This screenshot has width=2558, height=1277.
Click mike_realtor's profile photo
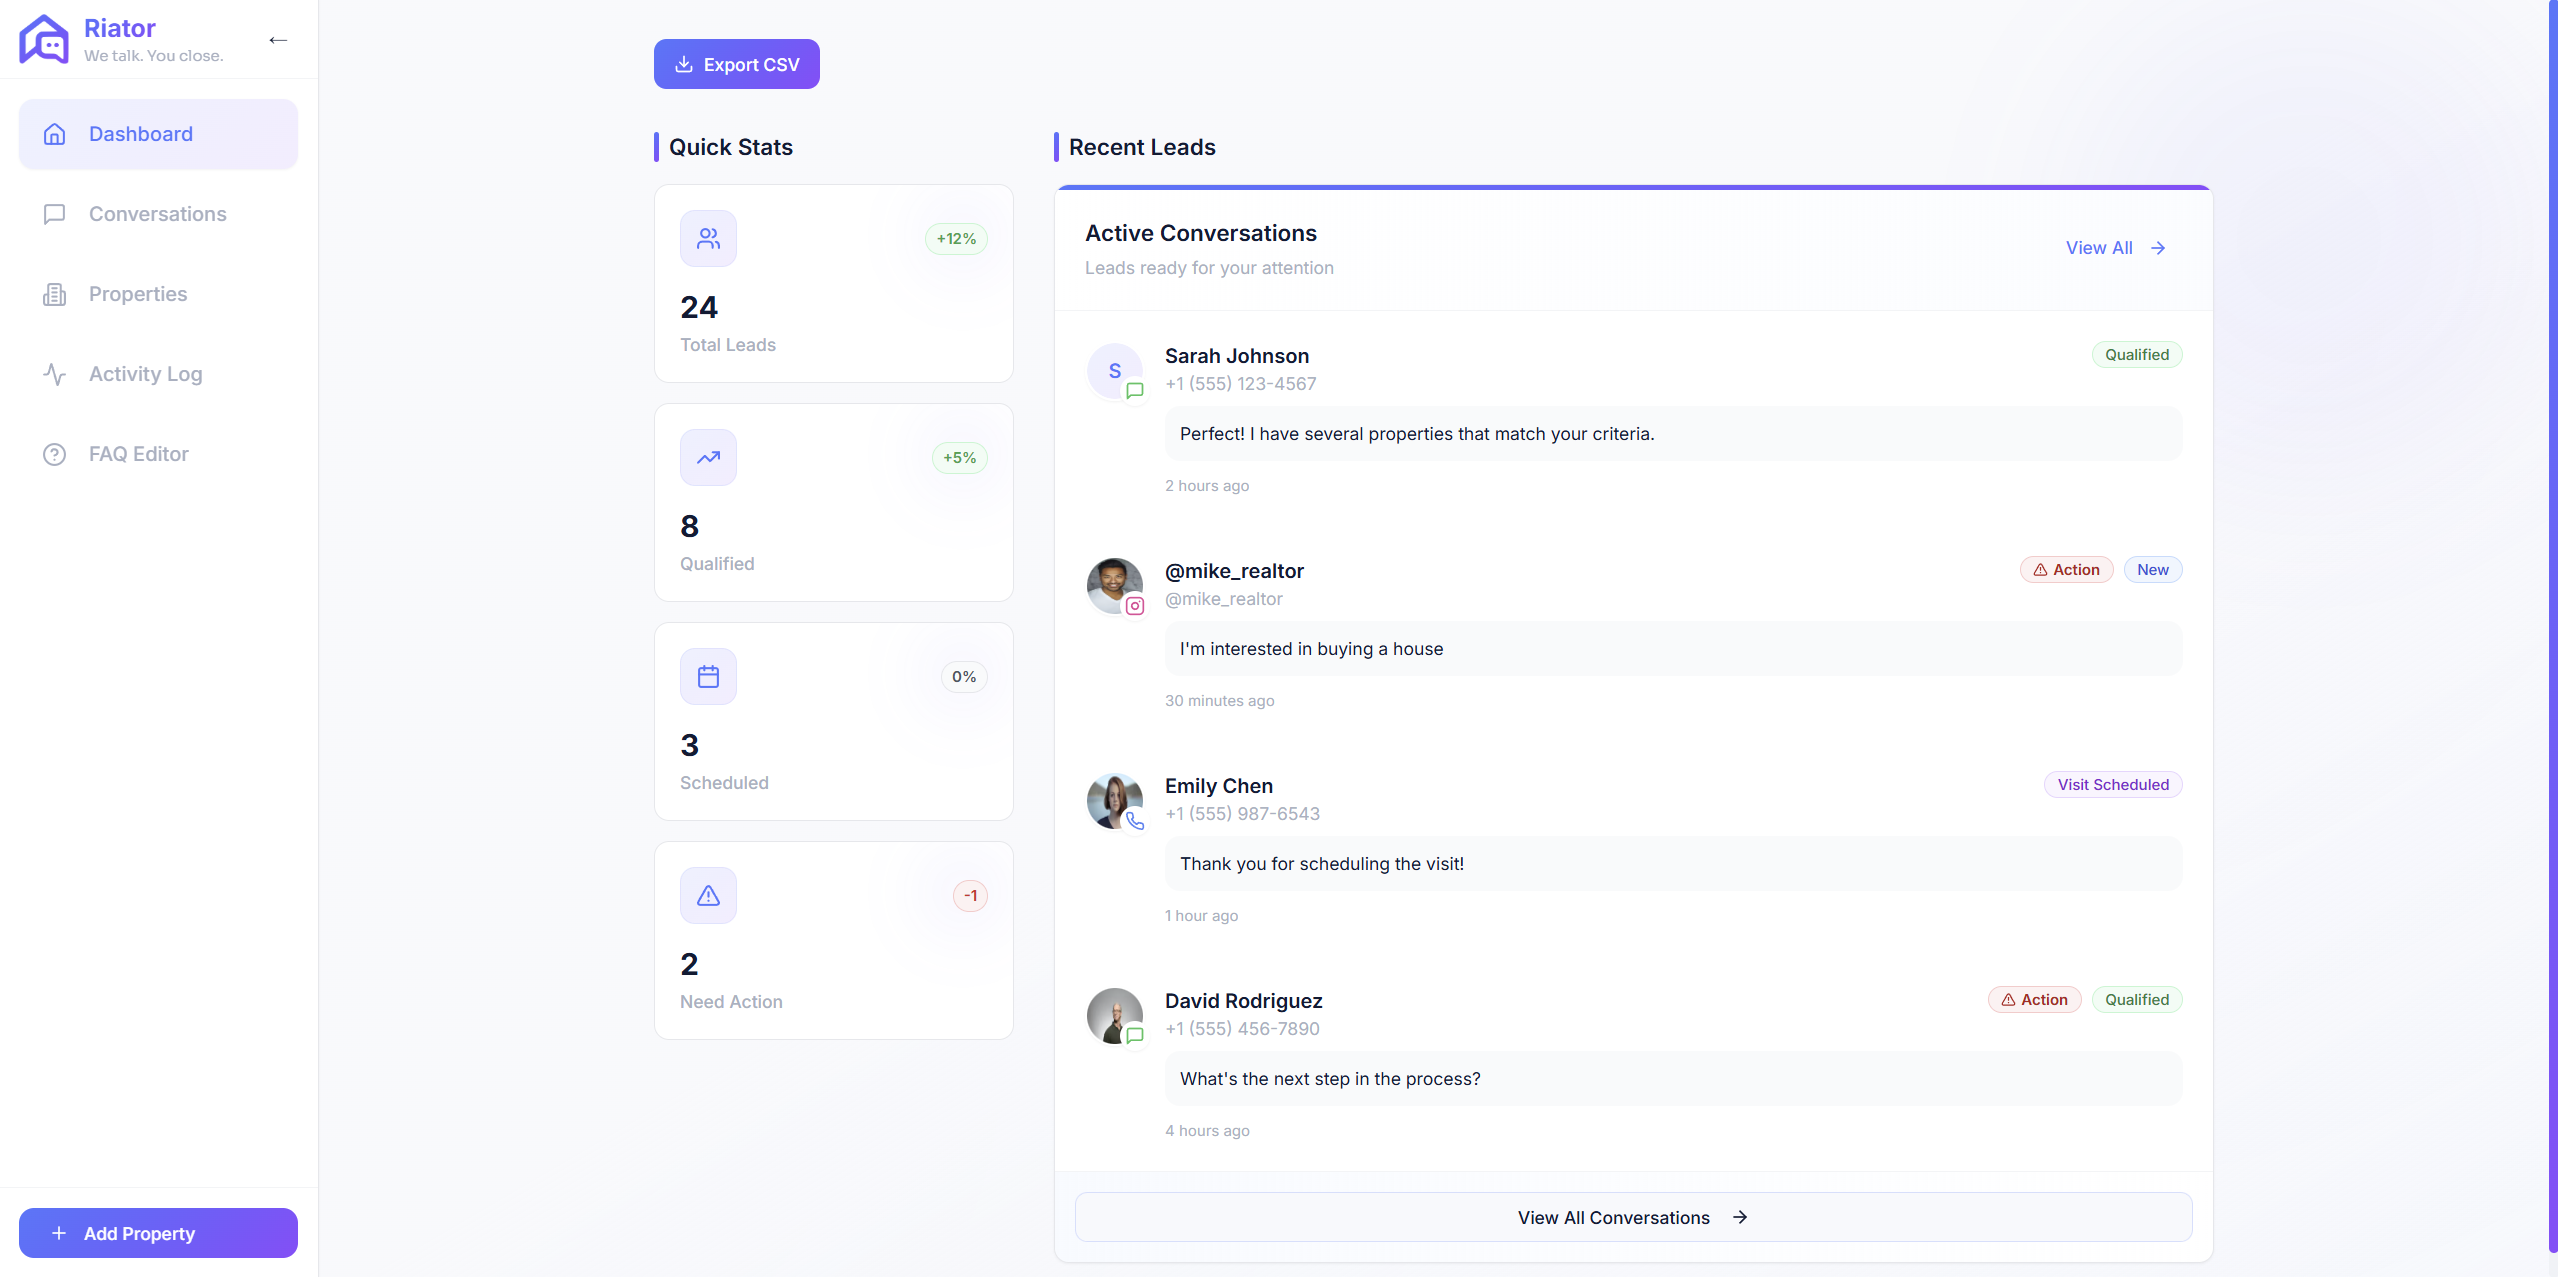tap(1114, 586)
